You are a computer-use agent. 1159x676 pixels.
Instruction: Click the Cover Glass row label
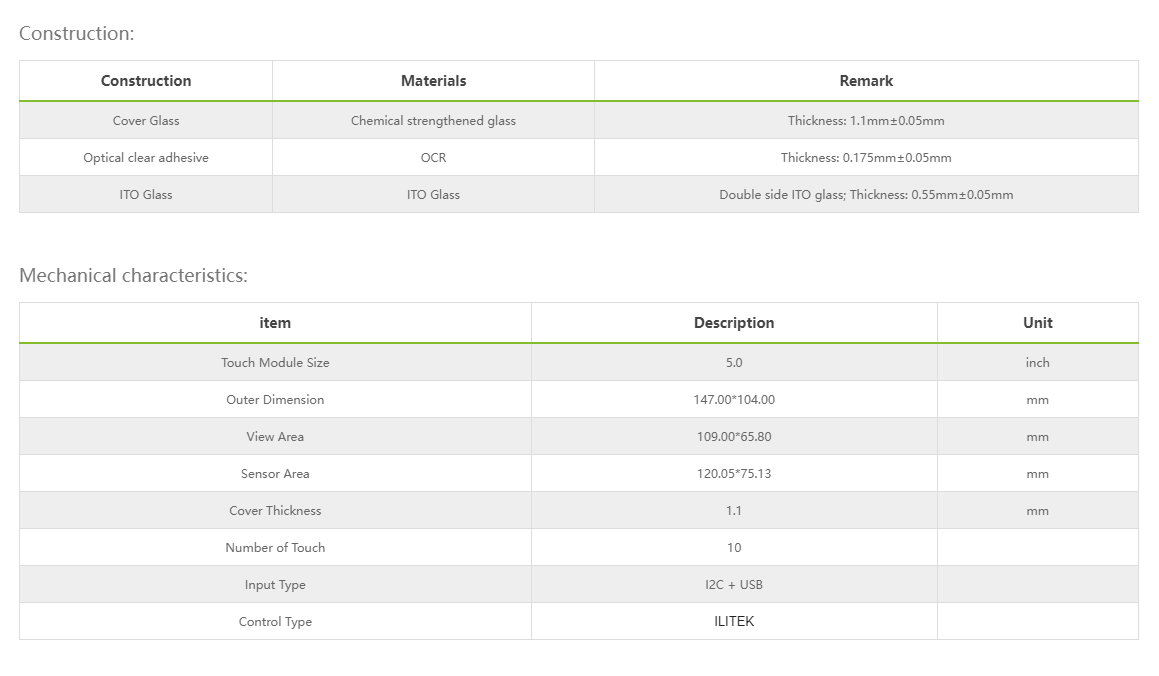[146, 121]
